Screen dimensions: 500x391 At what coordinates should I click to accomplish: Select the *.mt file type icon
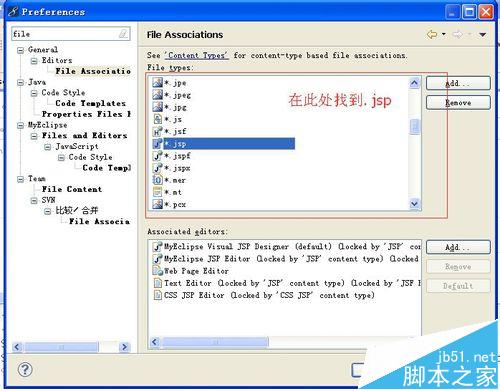tap(157, 192)
